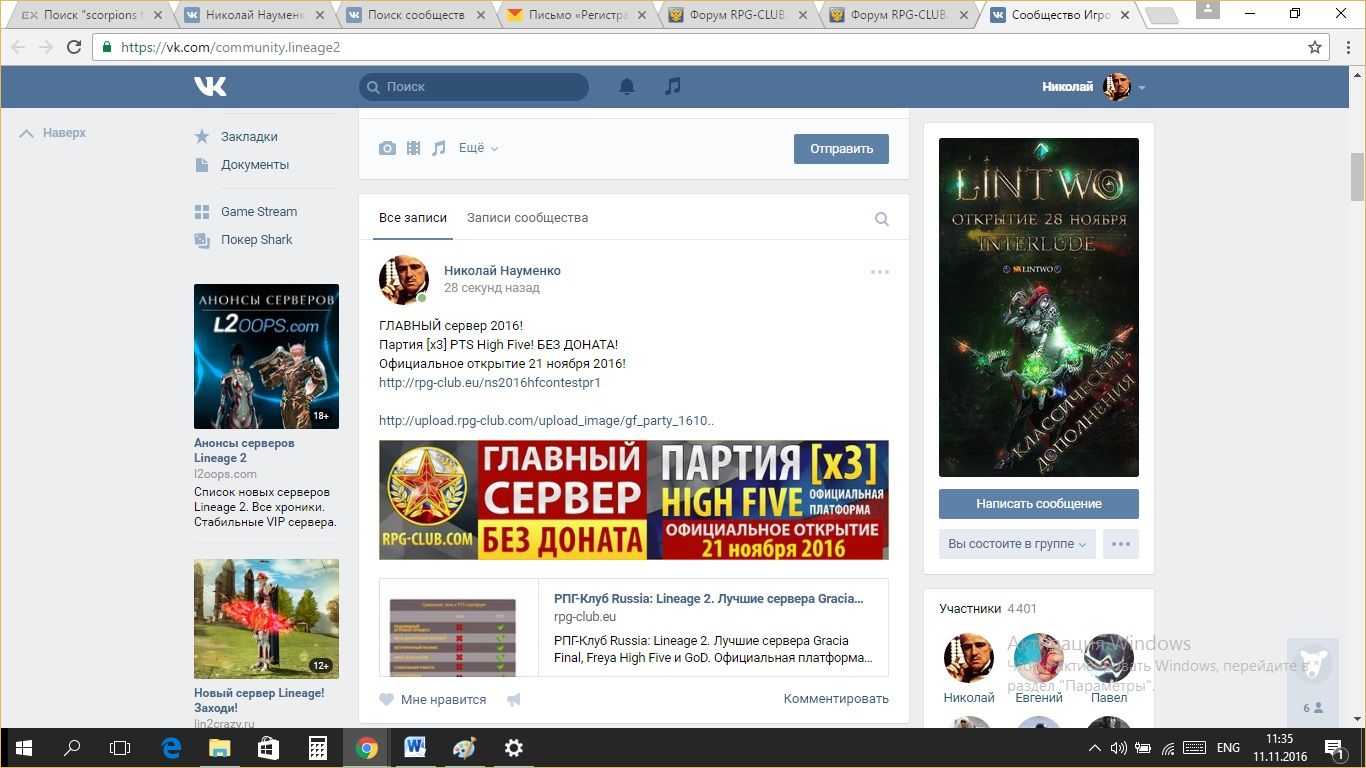Viewport: 1366px width, 768px height.
Task: Jump to top with Наверх
Action: (x=54, y=133)
